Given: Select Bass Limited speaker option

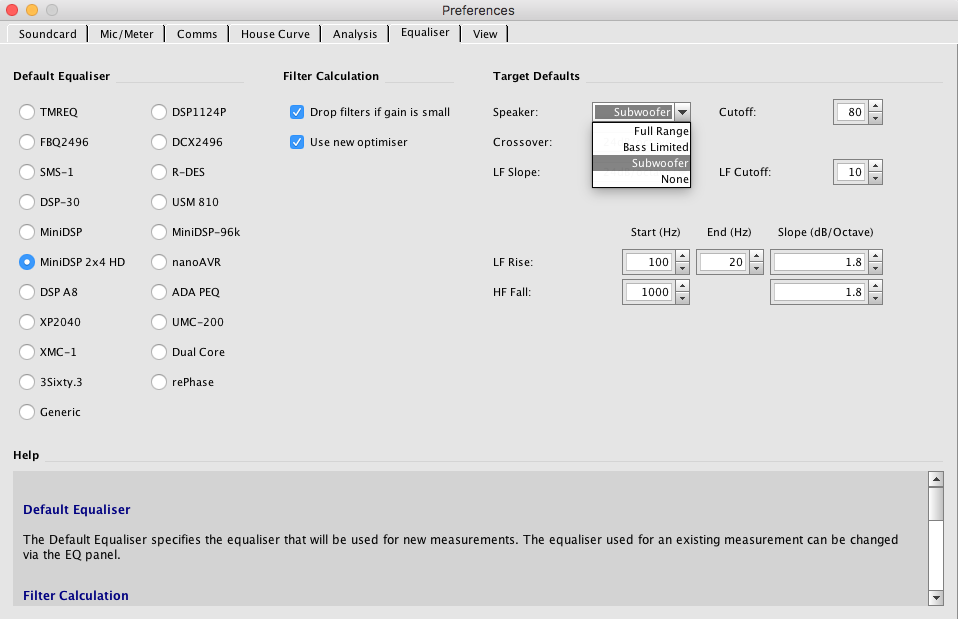Looking at the screenshot, I should [642, 147].
